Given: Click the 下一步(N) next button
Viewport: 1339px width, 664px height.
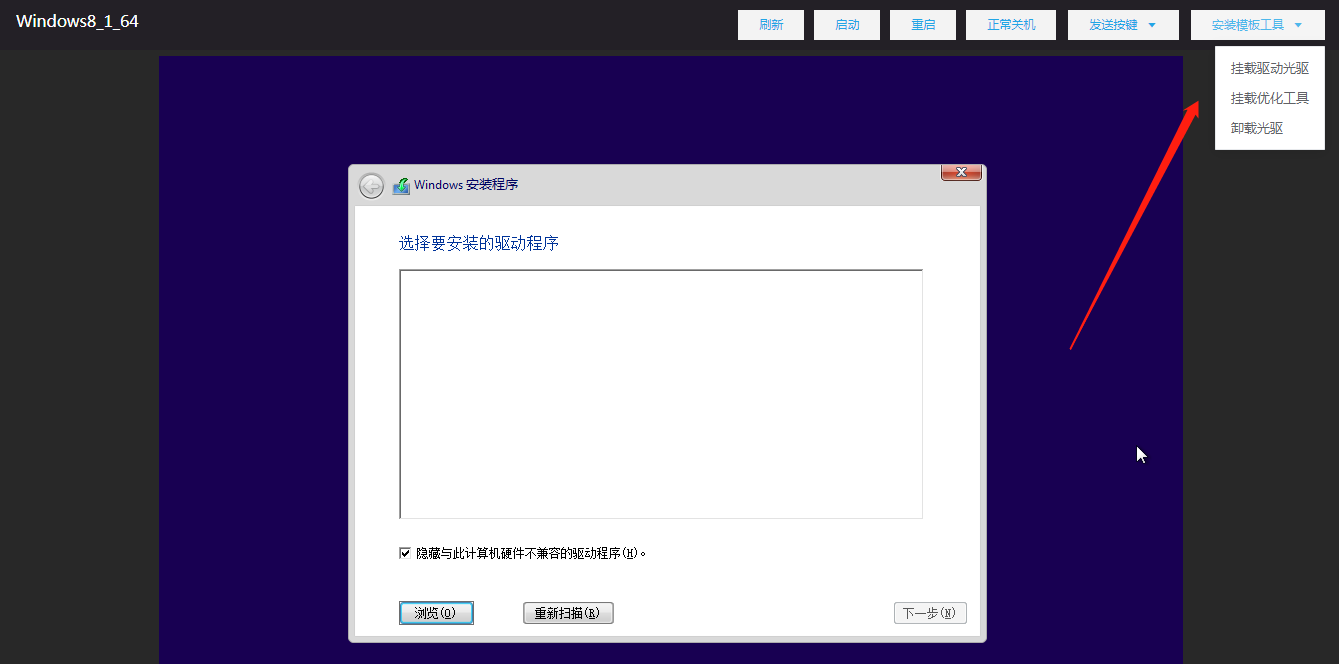Looking at the screenshot, I should coord(930,613).
